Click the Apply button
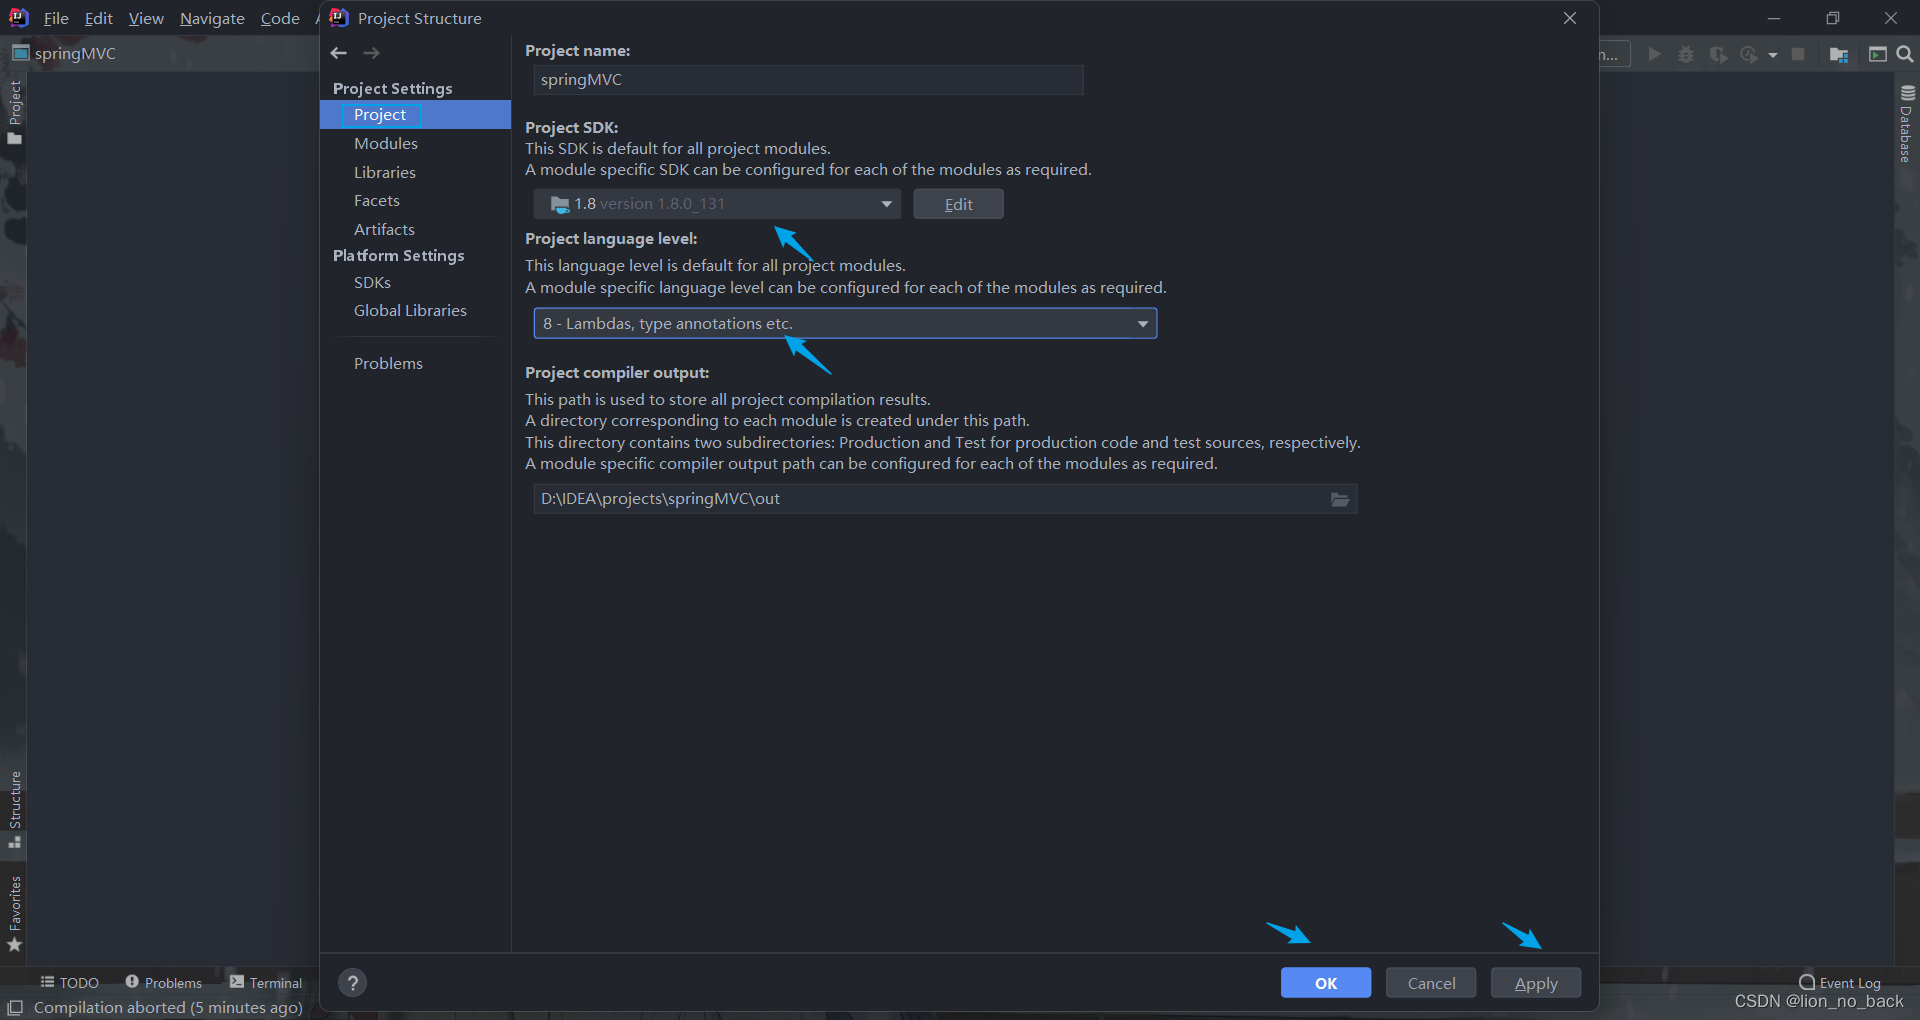The height and width of the screenshot is (1020, 1920). [x=1536, y=983]
